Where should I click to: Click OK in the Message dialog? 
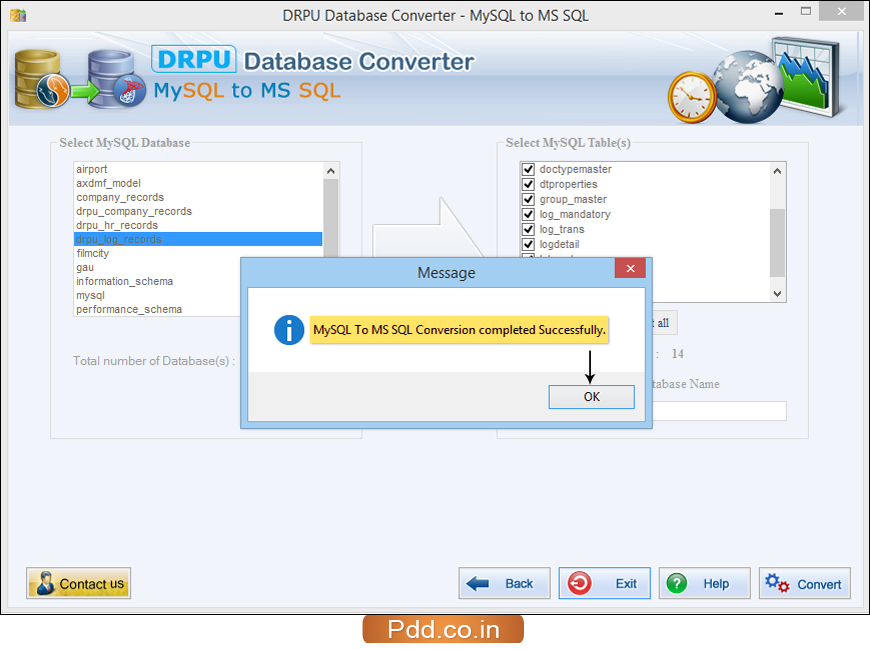click(x=591, y=397)
